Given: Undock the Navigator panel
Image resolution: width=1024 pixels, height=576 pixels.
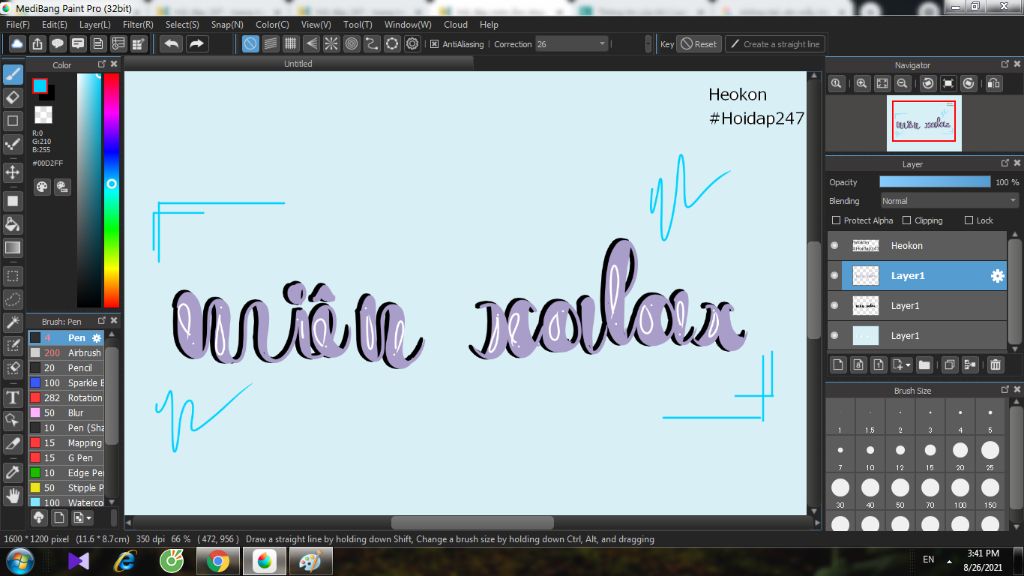Looking at the screenshot, I should pyautogui.click(x=1004, y=64).
